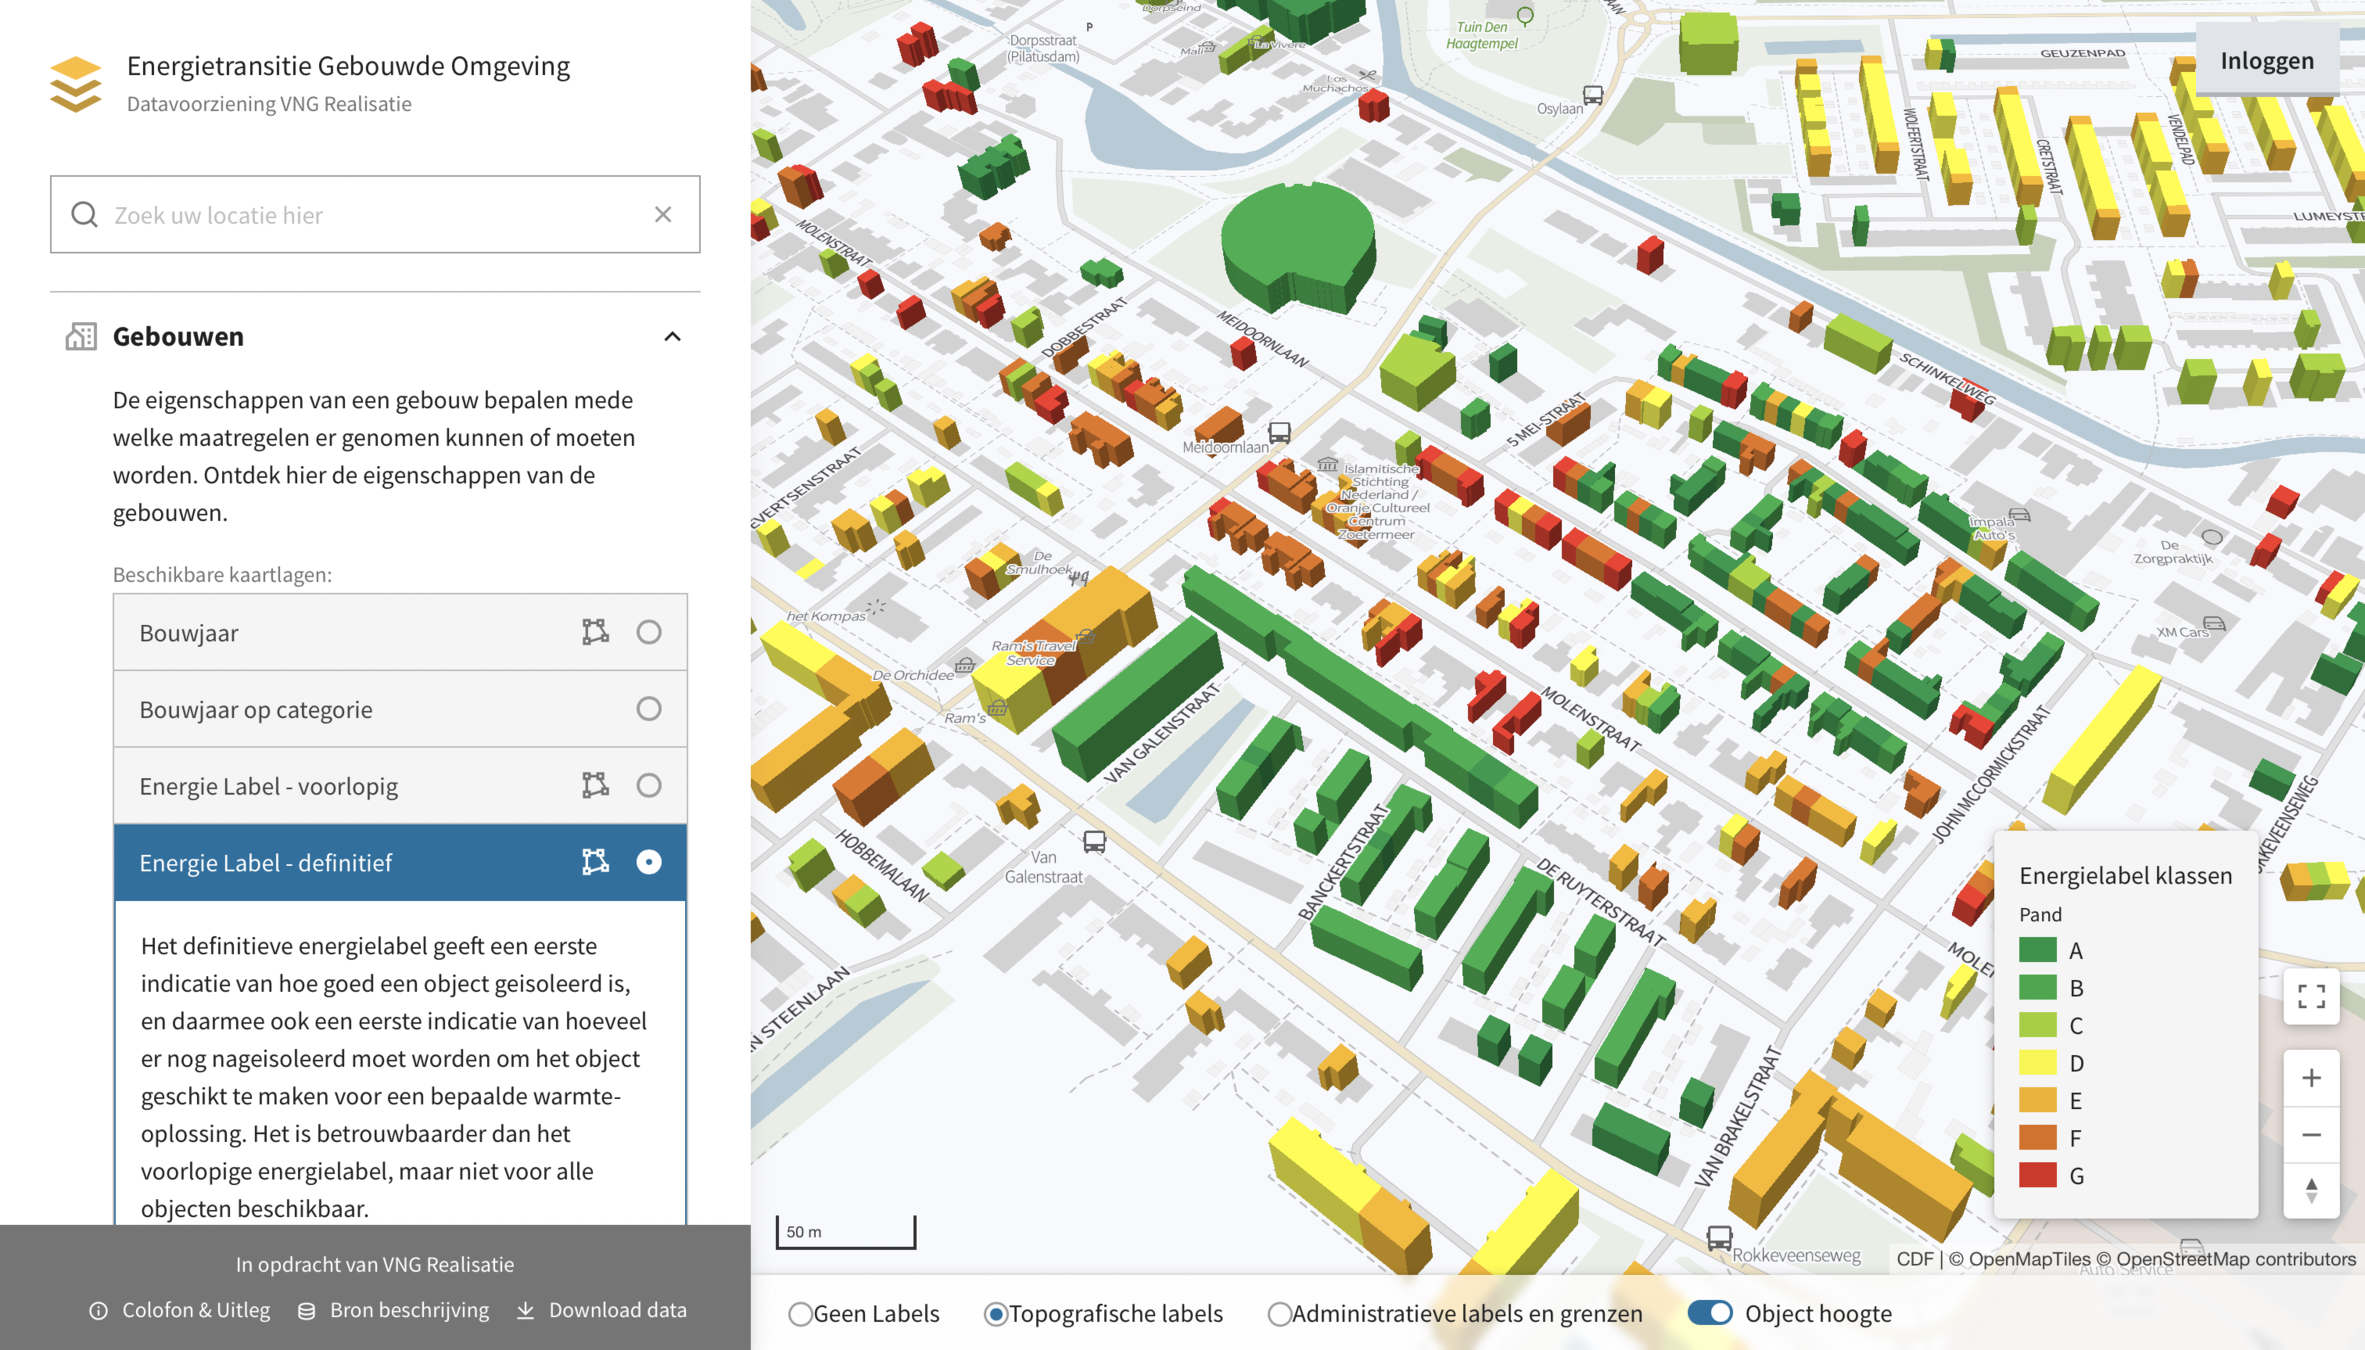Select the Geen Labels radio button

tap(800, 1314)
